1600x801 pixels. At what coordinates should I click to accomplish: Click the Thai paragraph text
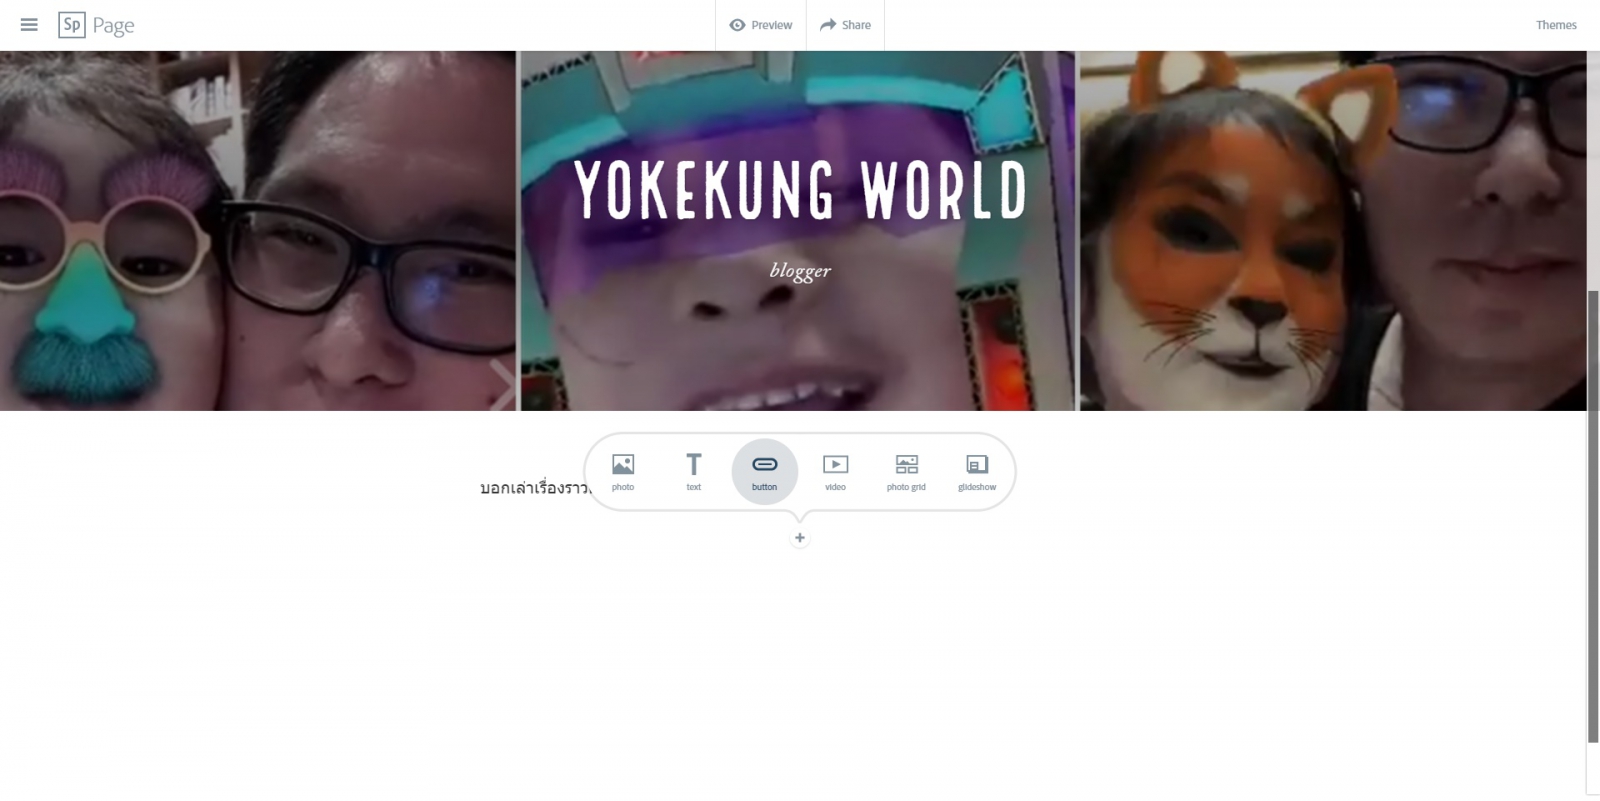(536, 489)
